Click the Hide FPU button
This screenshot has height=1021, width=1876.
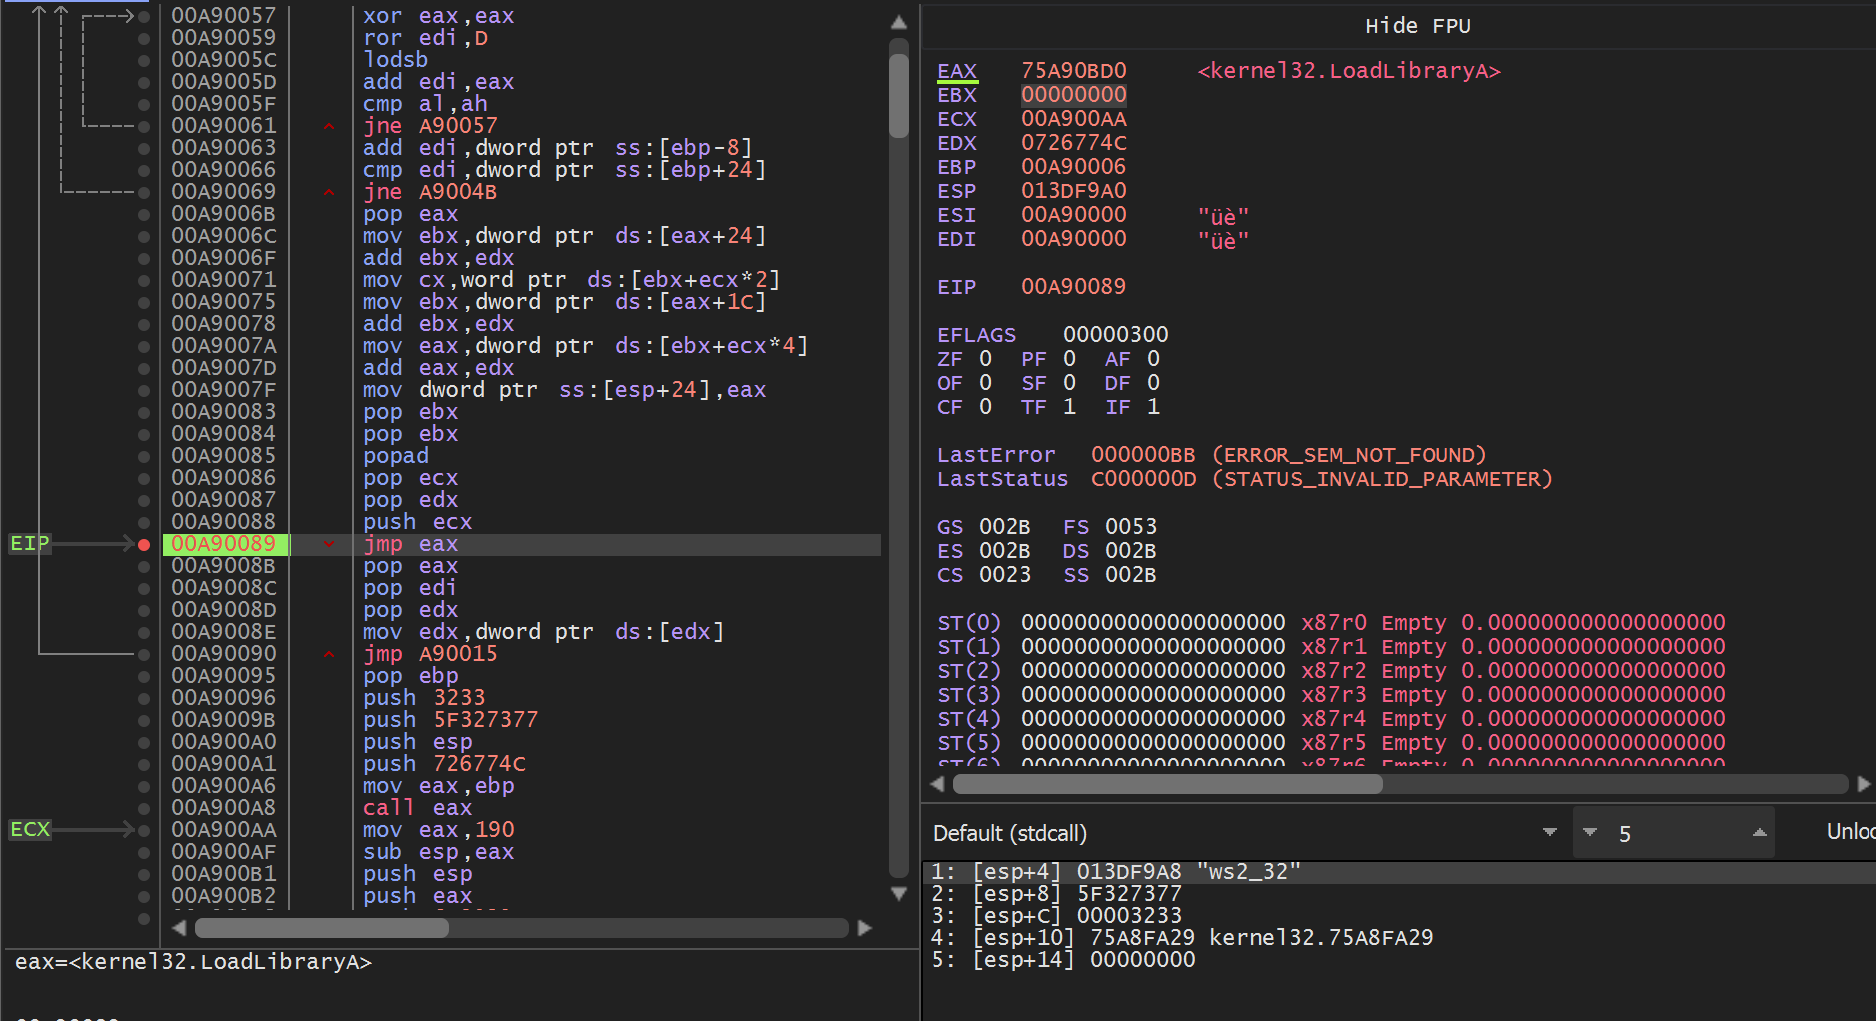click(1417, 26)
